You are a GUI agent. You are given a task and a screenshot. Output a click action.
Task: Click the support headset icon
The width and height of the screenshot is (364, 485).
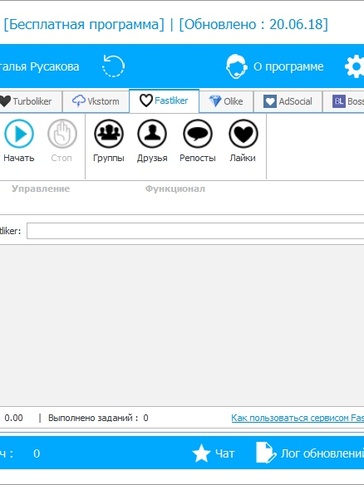pos(236,66)
